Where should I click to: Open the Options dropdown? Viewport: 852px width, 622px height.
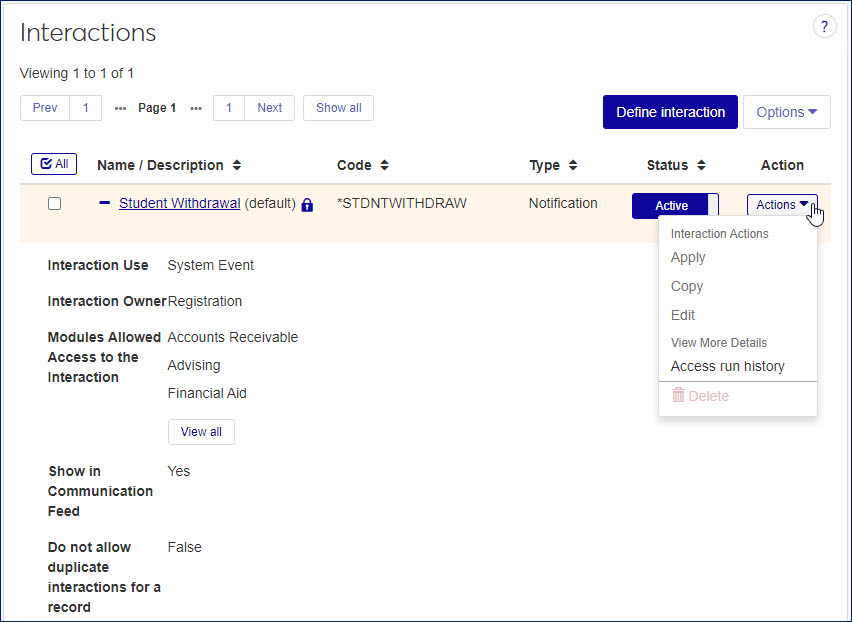pyautogui.click(x=786, y=112)
